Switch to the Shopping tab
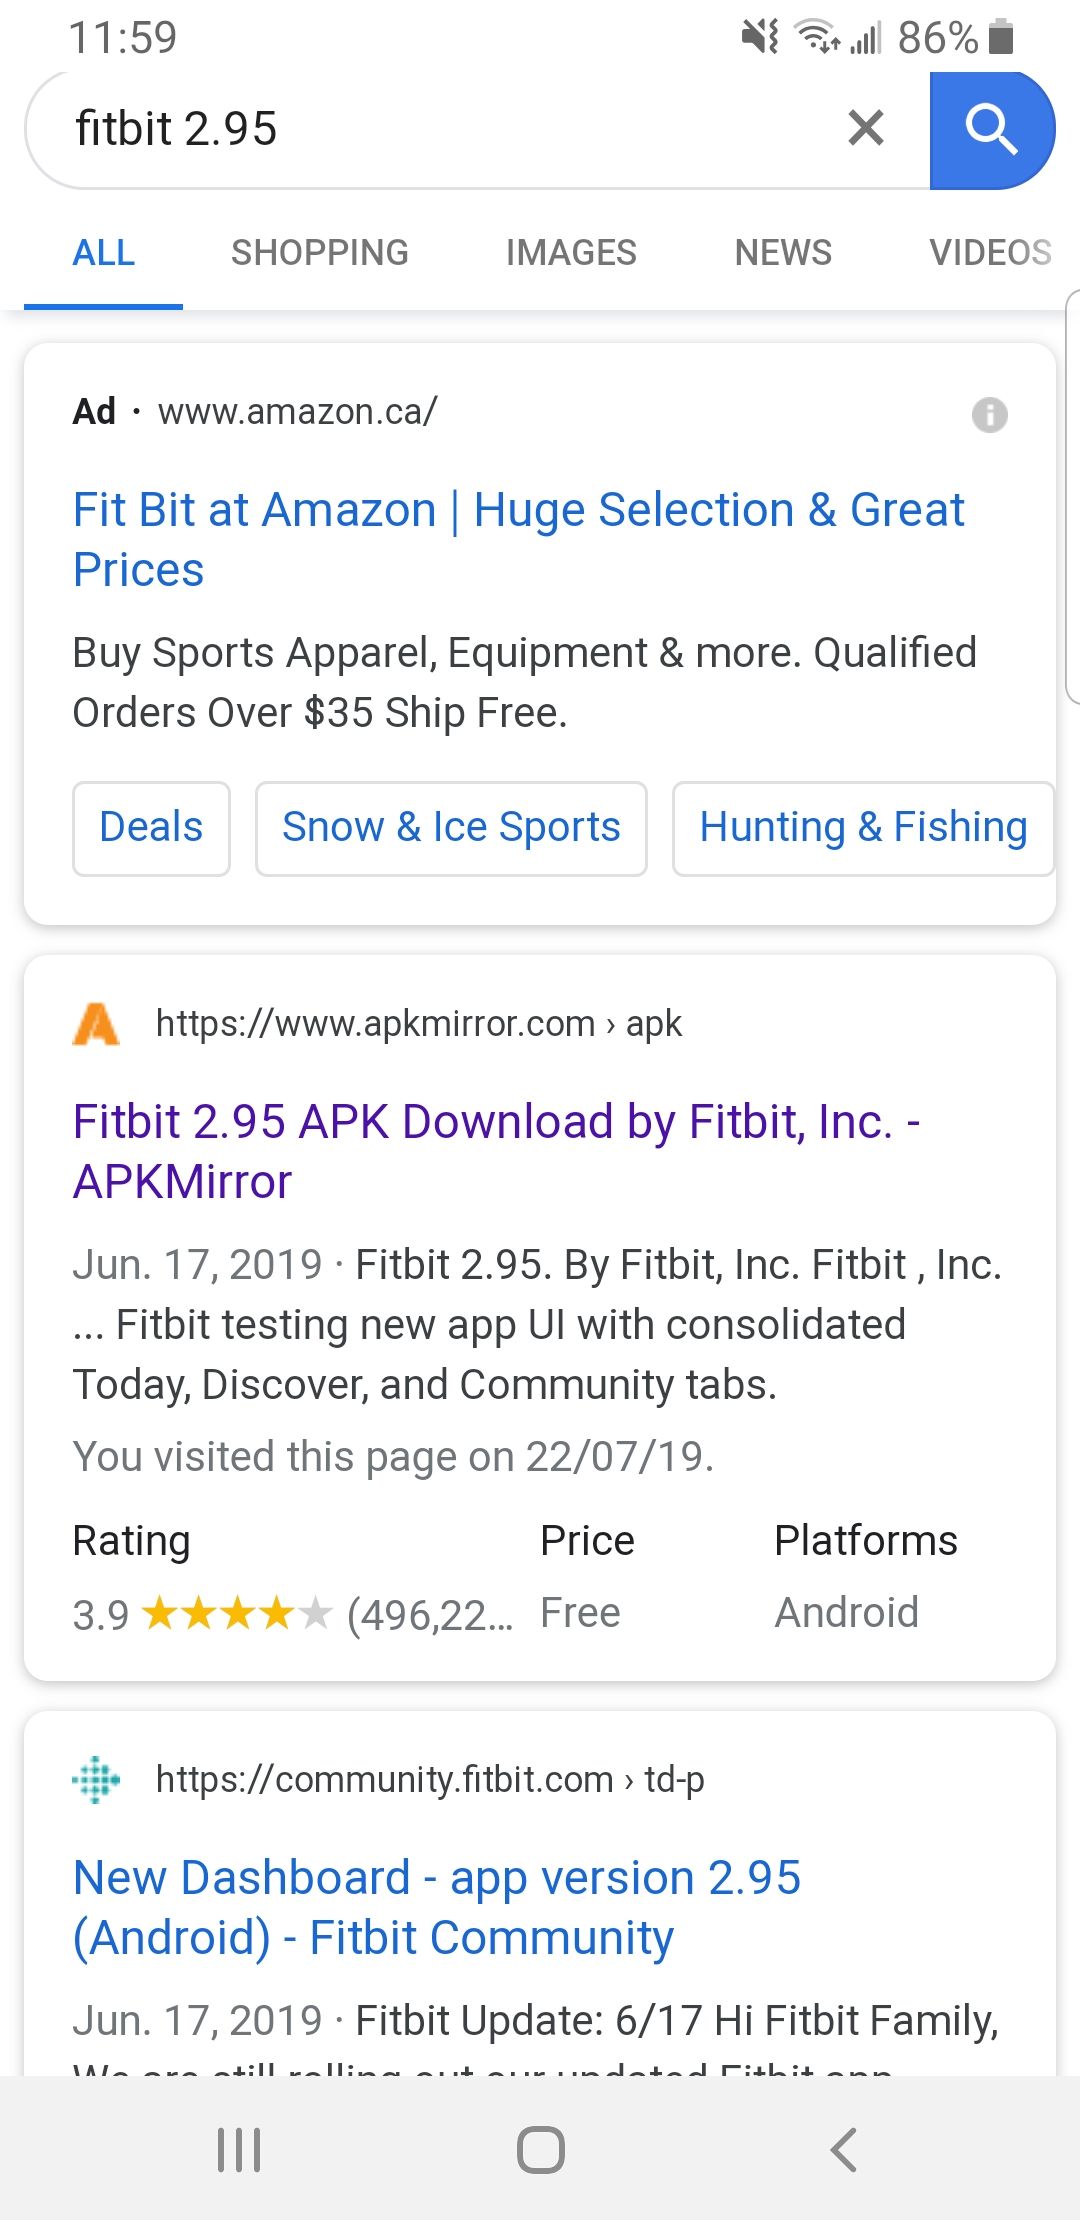The image size is (1080, 2220). pyautogui.click(x=320, y=252)
